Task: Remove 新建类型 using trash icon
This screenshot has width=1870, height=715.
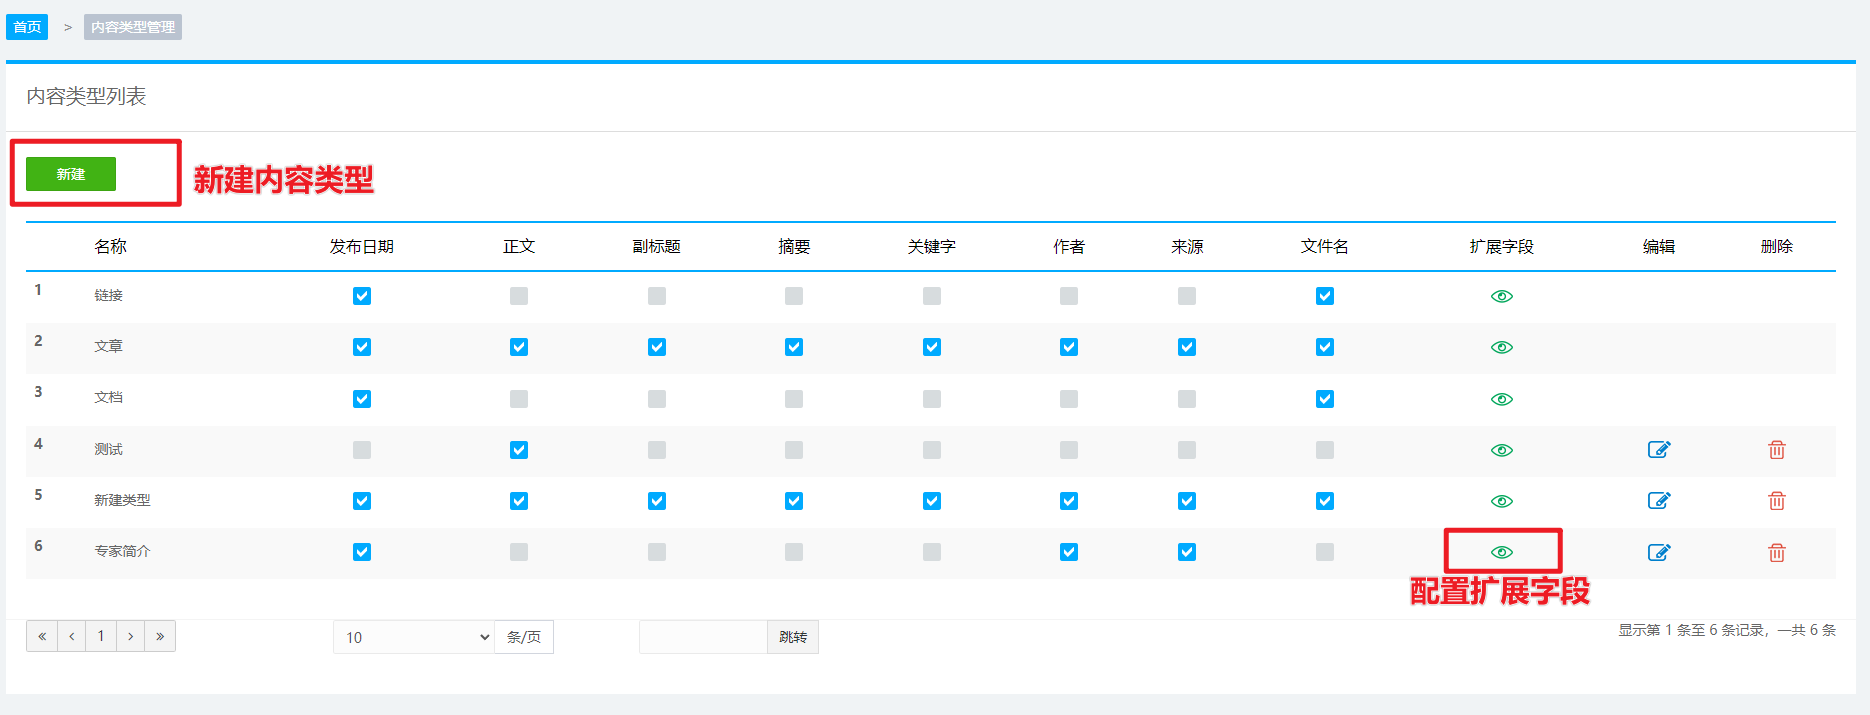Action: (x=1776, y=501)
